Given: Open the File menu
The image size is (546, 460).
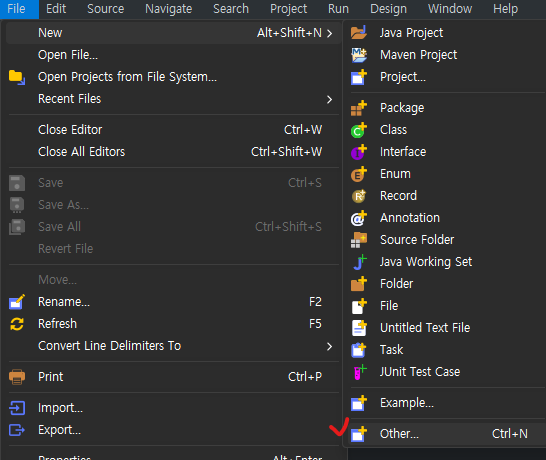Looking at the screenshot, I should tap(16, 9).
